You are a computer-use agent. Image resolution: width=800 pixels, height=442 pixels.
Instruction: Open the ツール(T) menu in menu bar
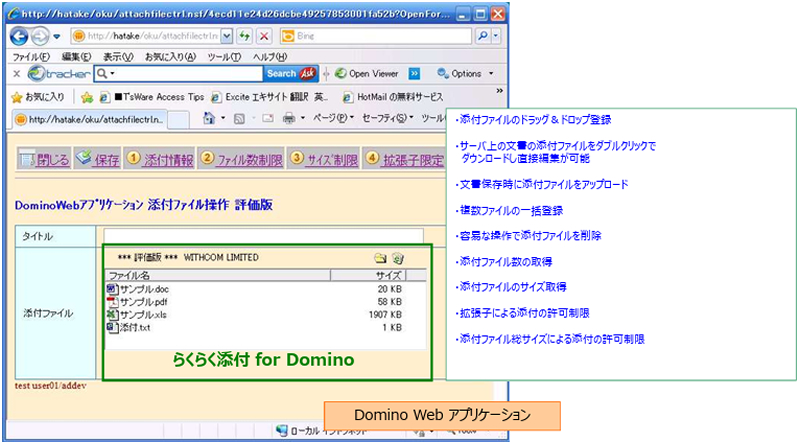tap(224, 57)
